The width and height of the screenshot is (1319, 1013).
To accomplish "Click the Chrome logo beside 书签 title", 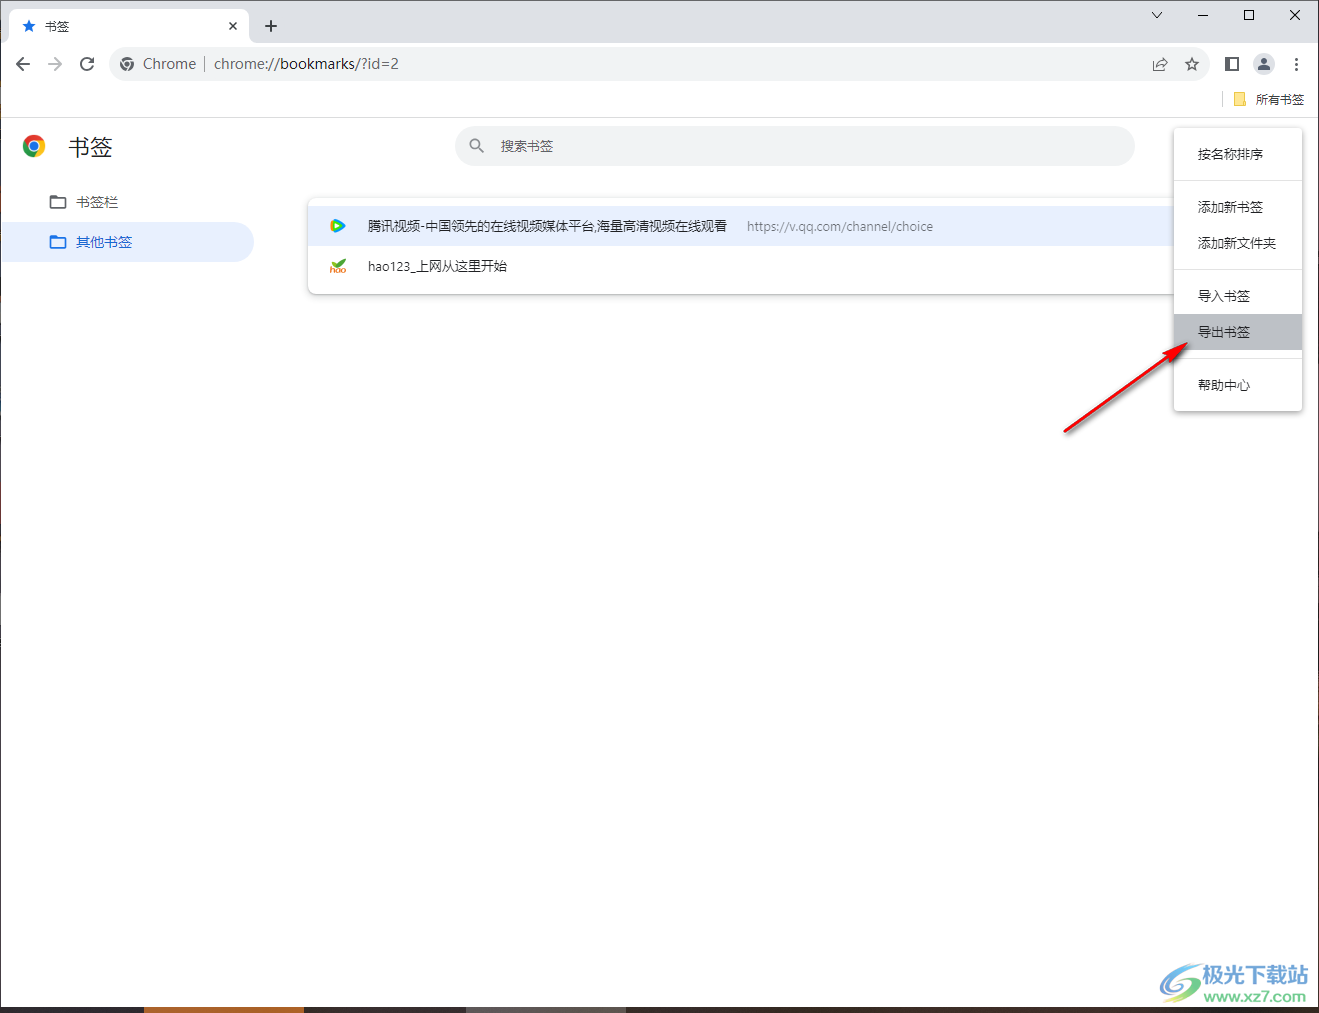I will click(34, 147).
